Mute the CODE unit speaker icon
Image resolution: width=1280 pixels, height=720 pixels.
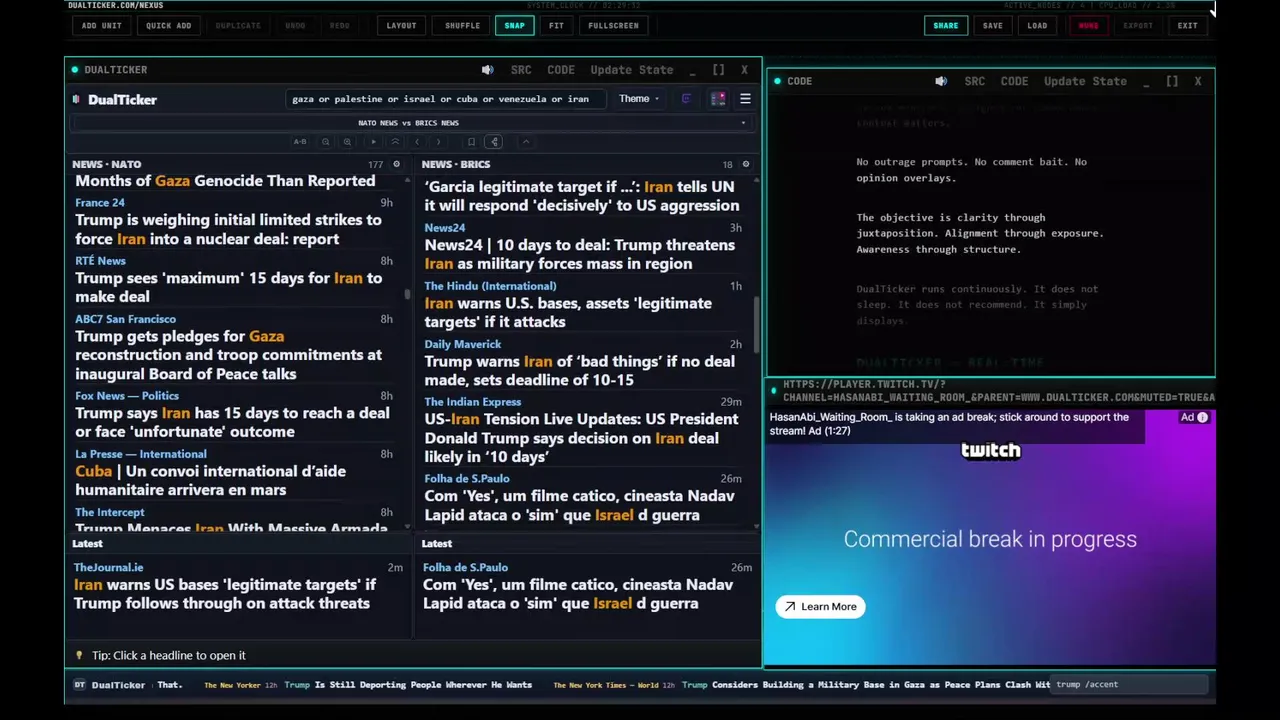pyautogui.click(x=941, y=81)
